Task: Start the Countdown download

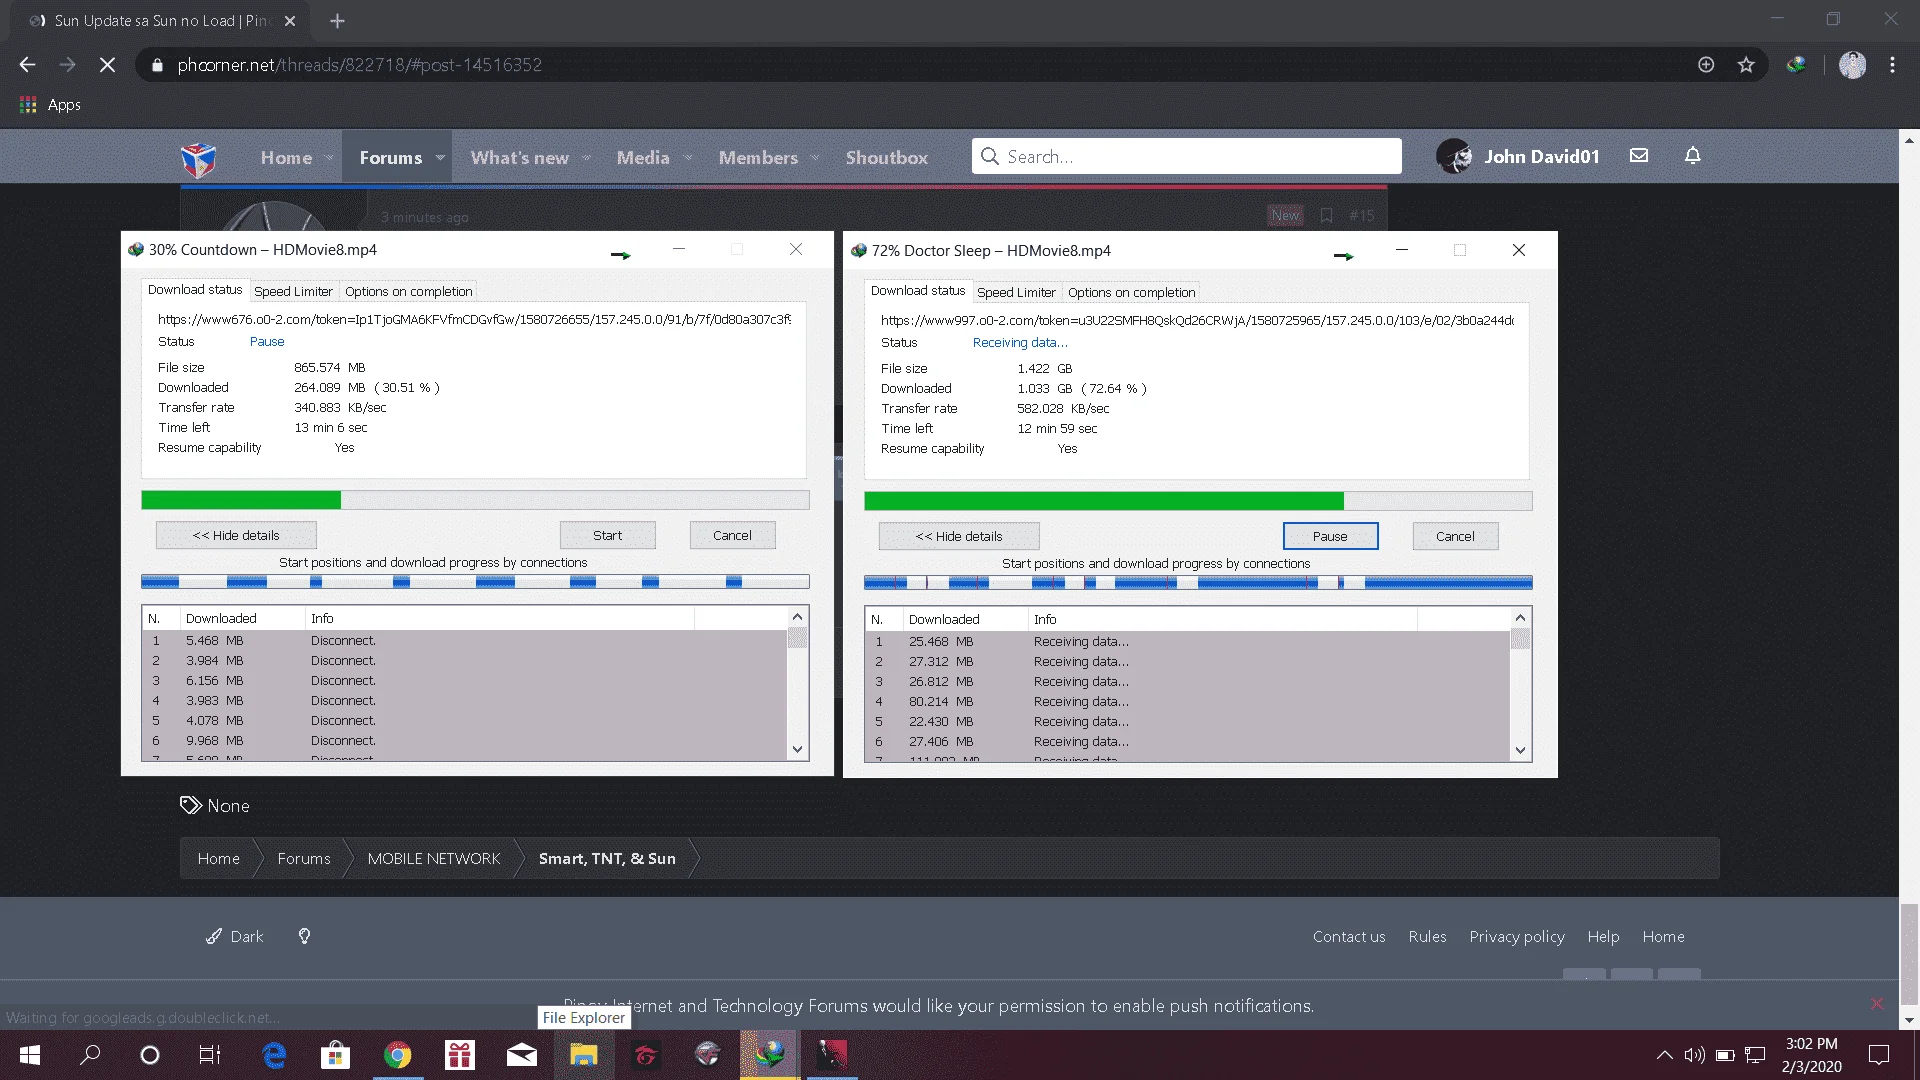Action: pos(607,535)
